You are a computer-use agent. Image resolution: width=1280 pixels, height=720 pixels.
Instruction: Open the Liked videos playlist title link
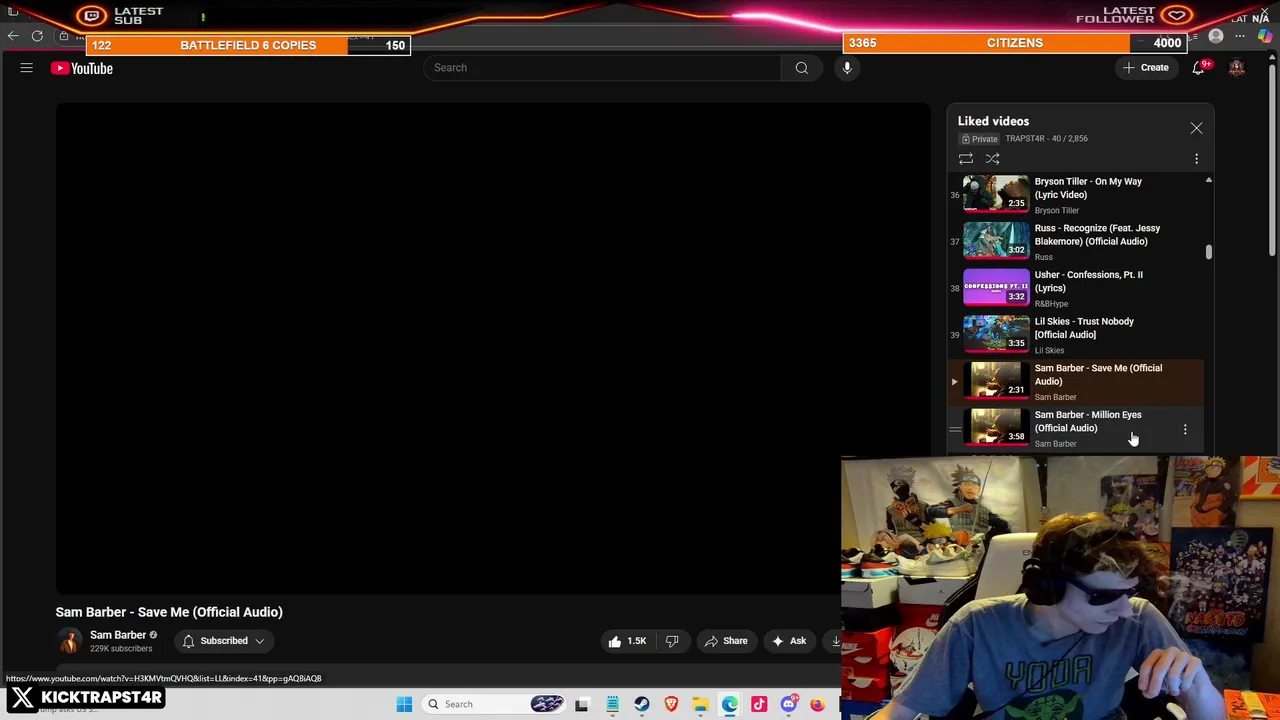pos(993,121)
